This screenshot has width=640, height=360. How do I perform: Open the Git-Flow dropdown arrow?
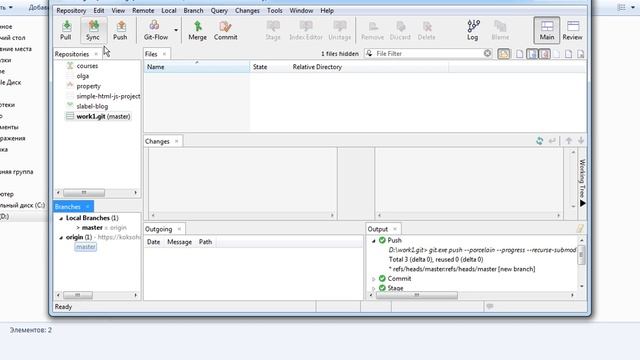pos(176,30)
